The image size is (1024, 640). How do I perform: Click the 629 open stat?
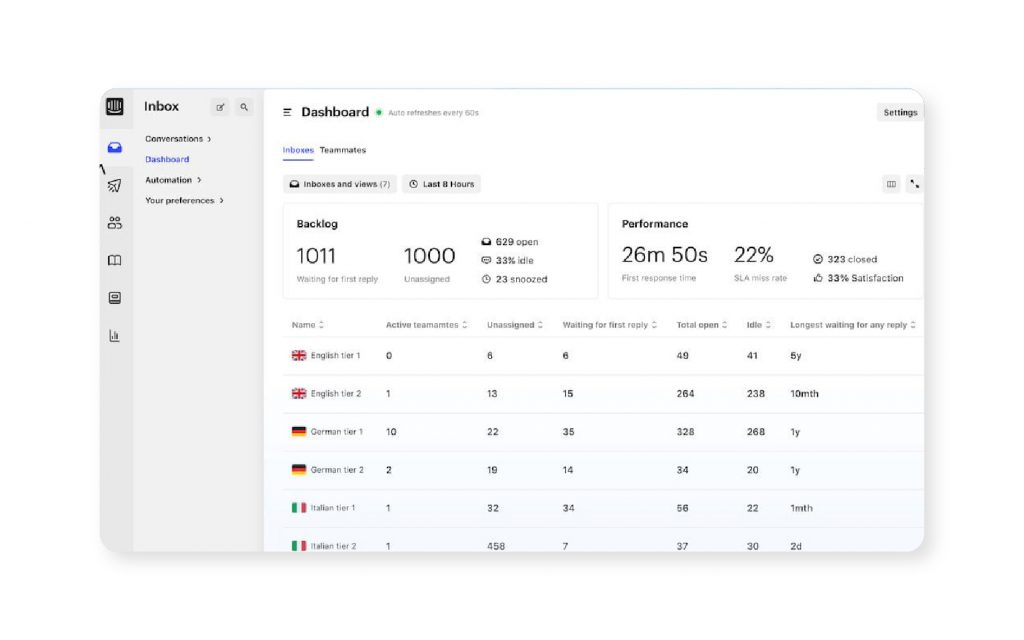click(510, 242)
